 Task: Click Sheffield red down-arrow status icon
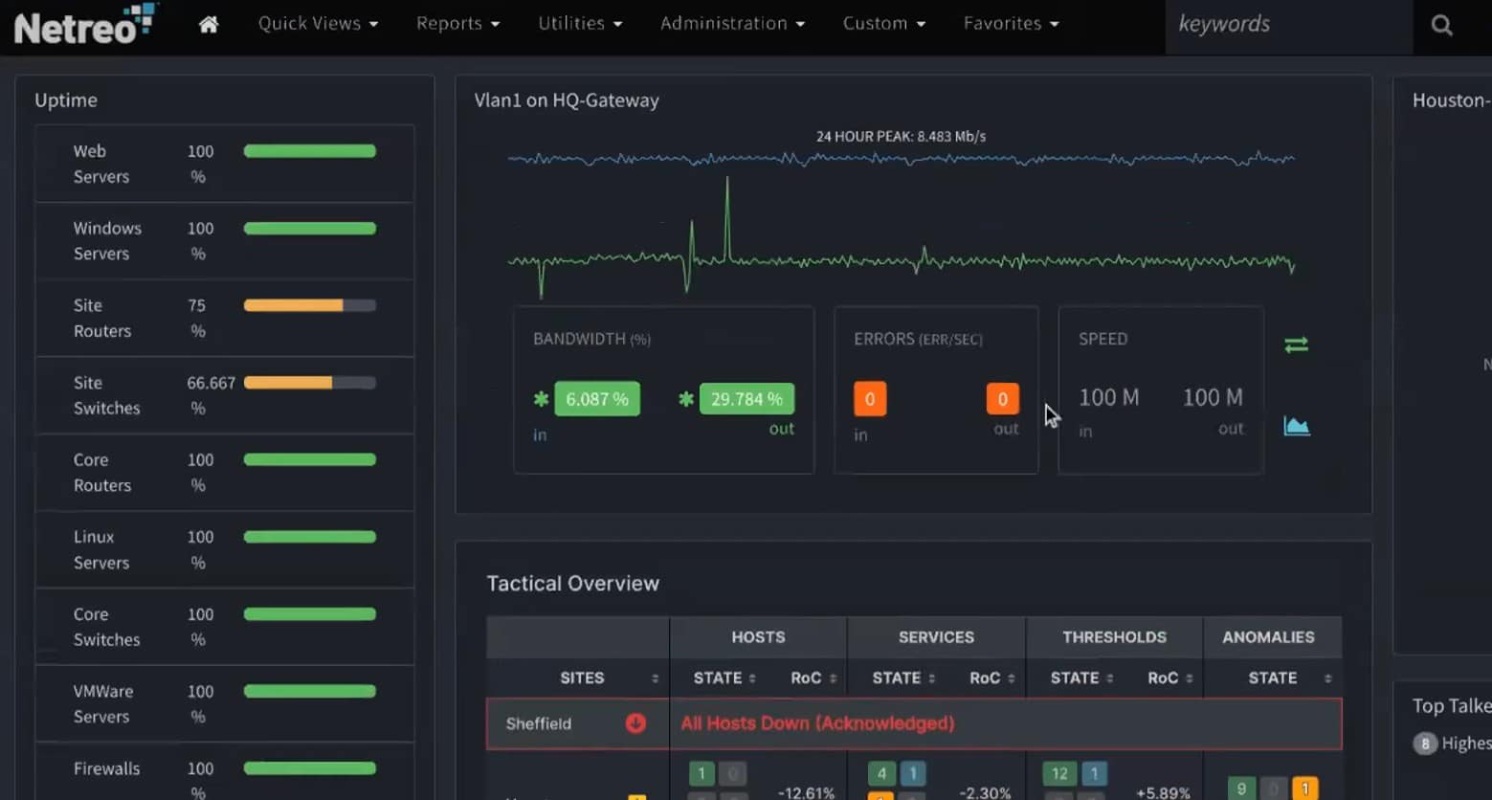(635, 723)
